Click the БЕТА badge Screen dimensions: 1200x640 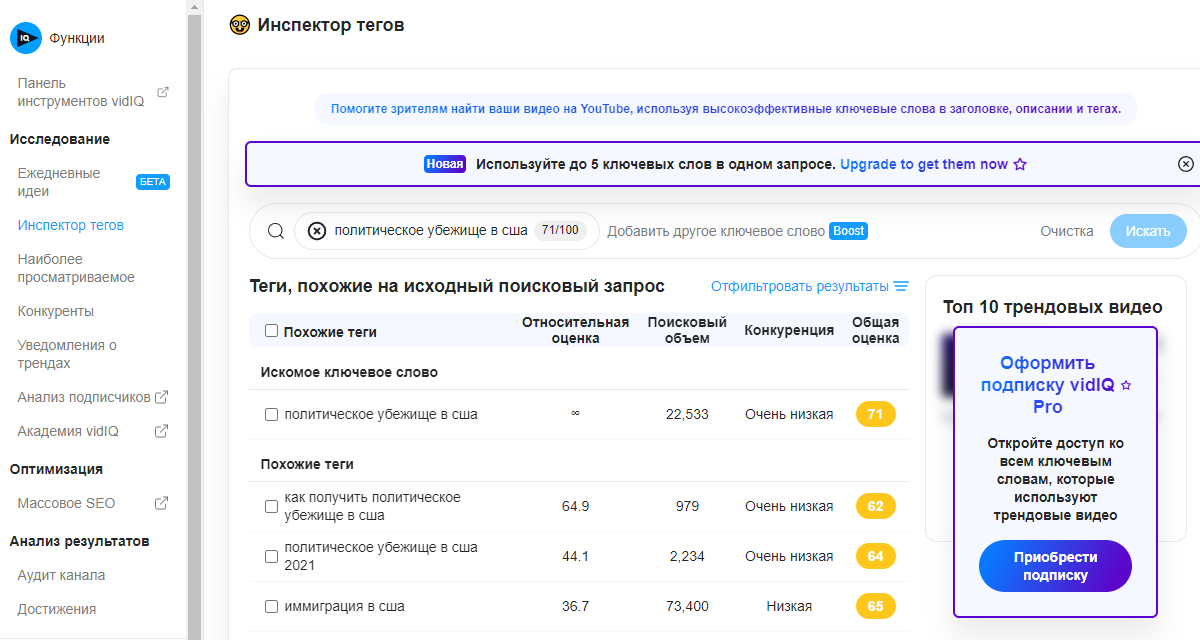[153, 182]
